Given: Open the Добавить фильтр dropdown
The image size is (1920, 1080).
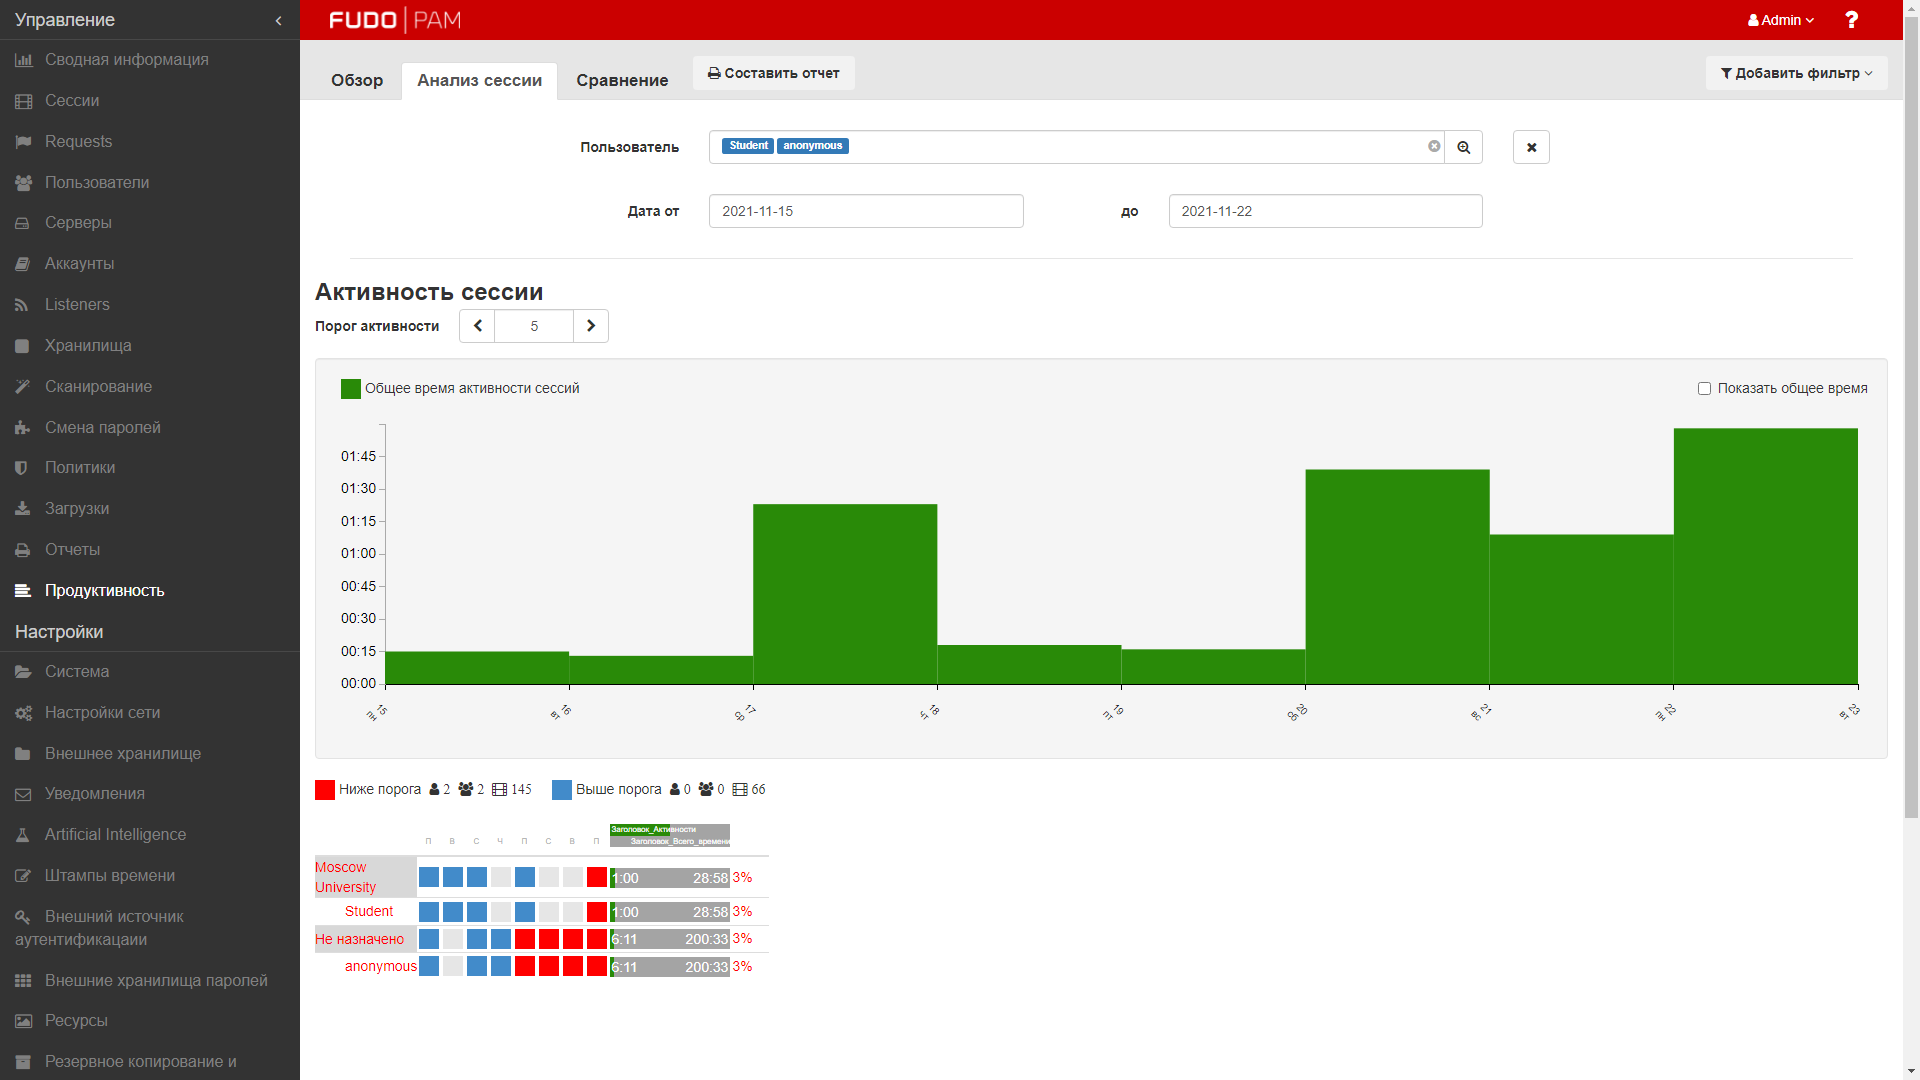Looking at the screenshot, I should pos(1796,73).
